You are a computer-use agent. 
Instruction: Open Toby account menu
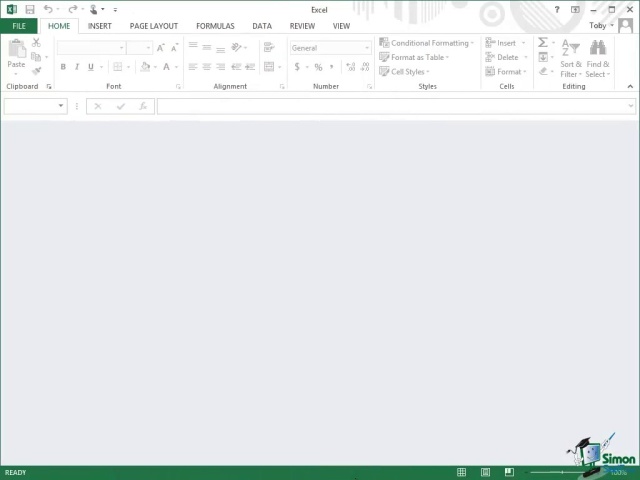pyautogui.click(x=601, y=26)
